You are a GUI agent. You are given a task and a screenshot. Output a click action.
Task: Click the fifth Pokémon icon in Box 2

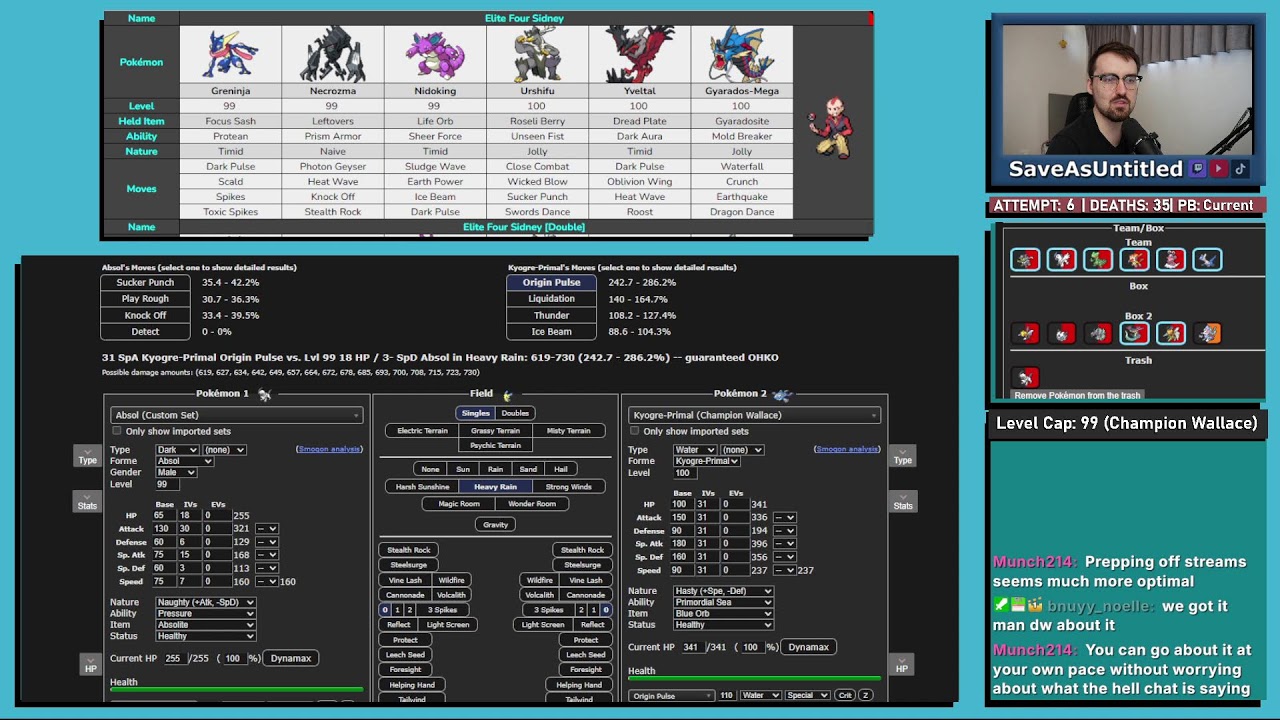point(1171,333)
